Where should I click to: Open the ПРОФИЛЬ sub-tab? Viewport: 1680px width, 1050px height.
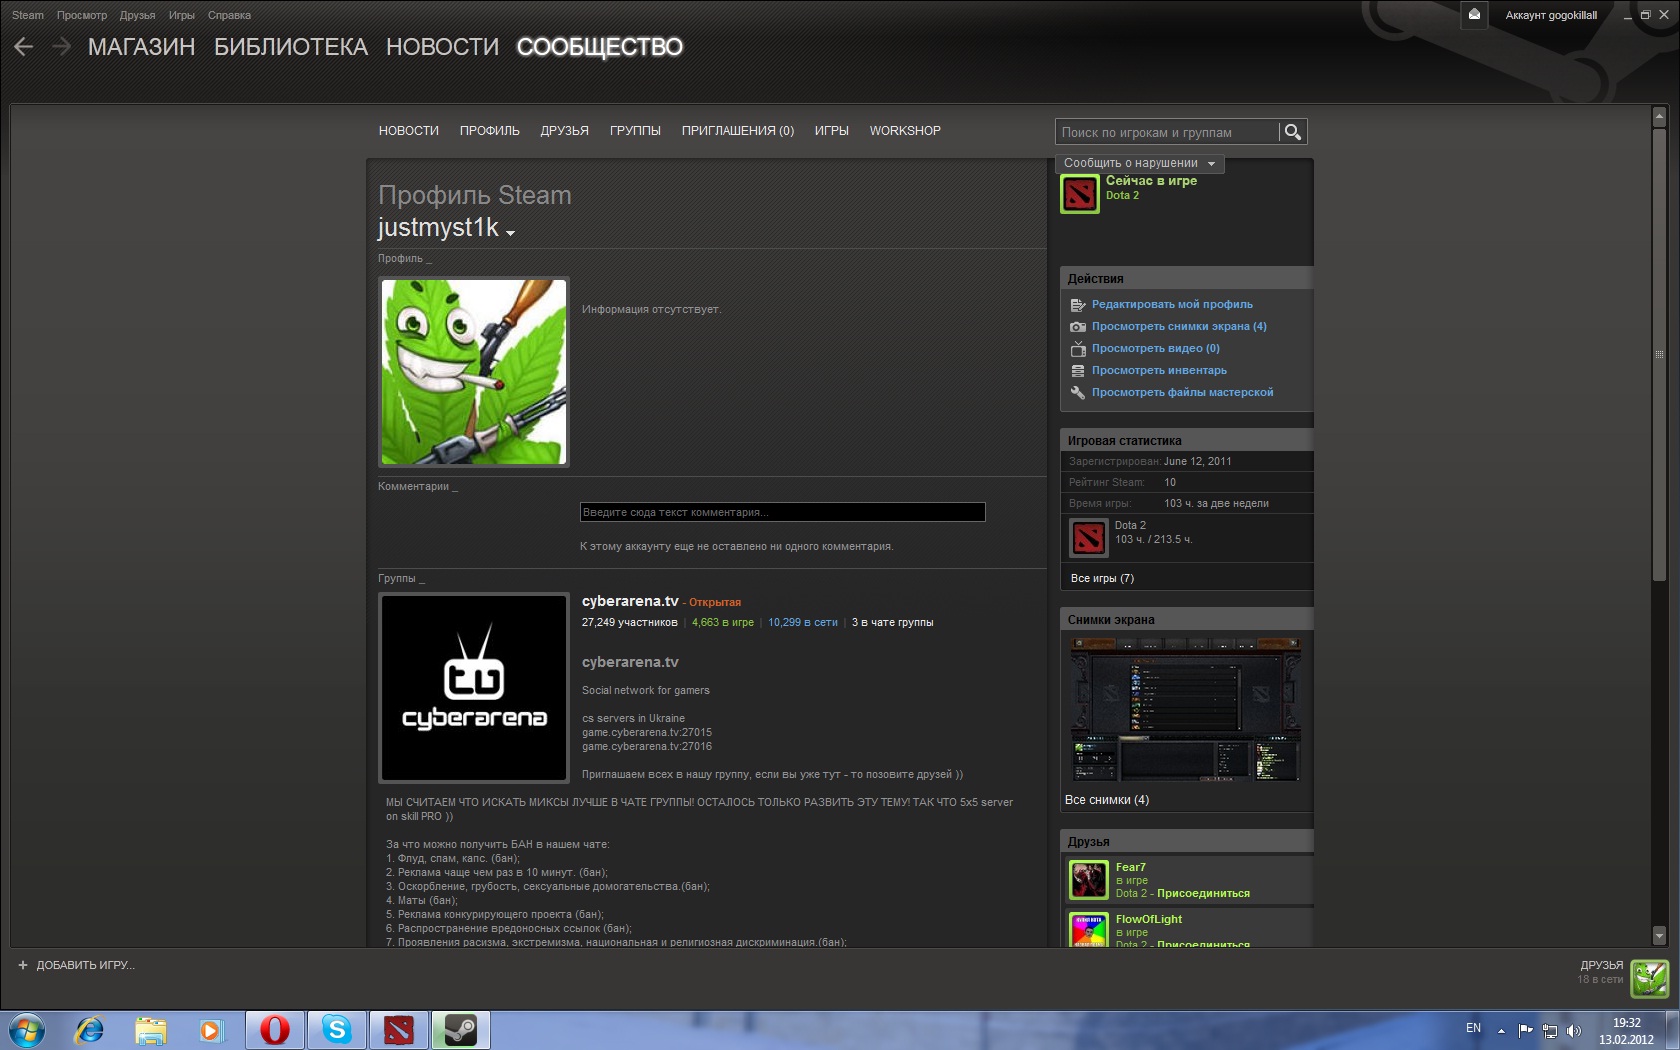(490, 131)
